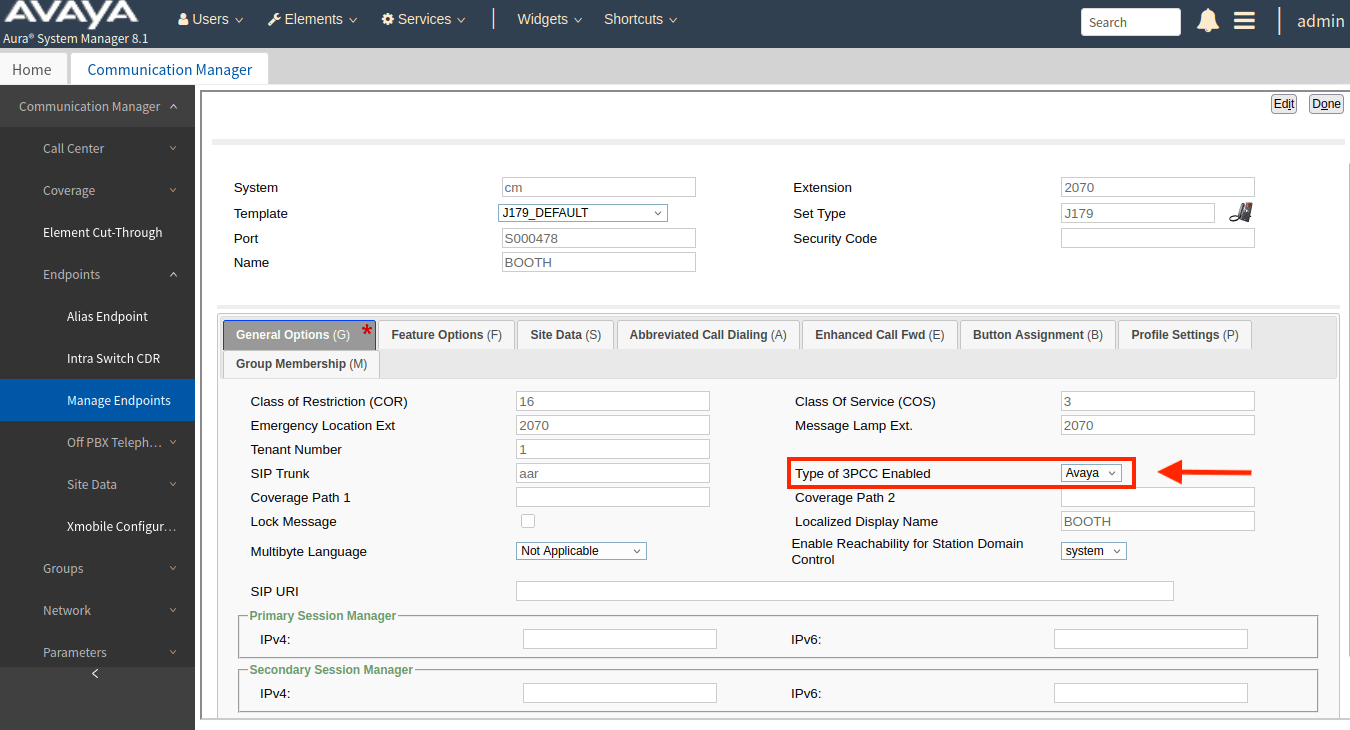Viewport: 1350px width, 730px height.
Task: Expand the Site Data sidebar item
Action: 97,484
